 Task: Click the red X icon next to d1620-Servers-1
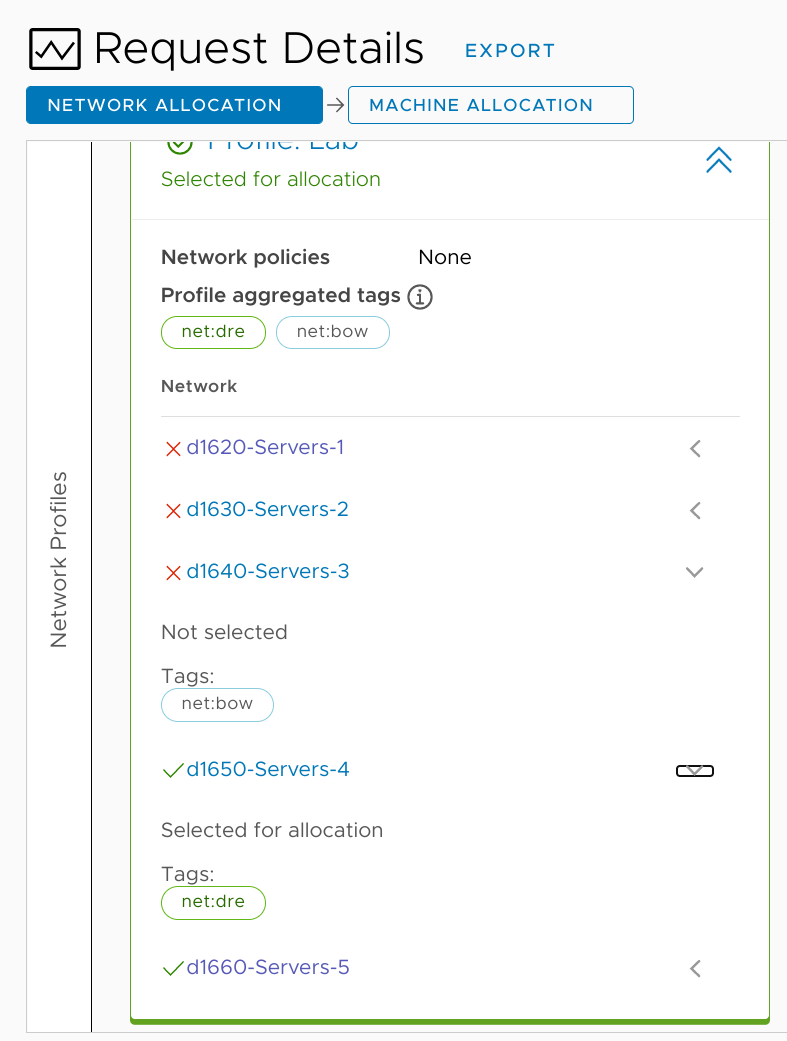(172, 449)
